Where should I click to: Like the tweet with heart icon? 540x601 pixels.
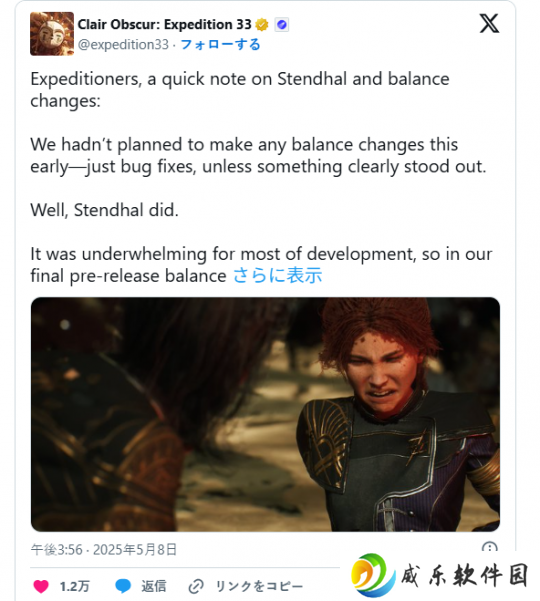(41, 586)
